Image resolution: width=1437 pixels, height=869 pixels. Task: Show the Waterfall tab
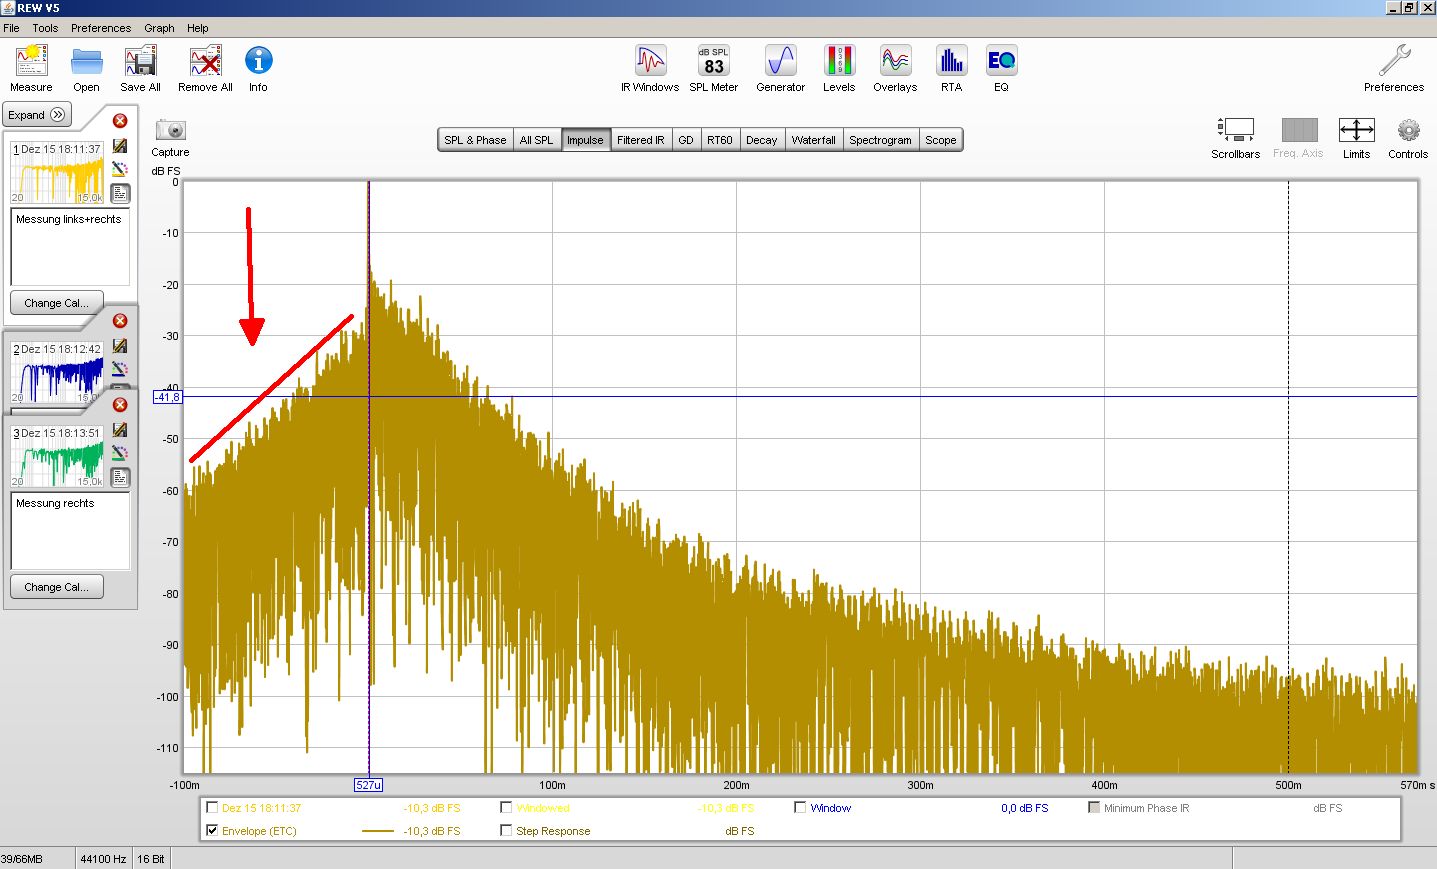tap(814, 140)
